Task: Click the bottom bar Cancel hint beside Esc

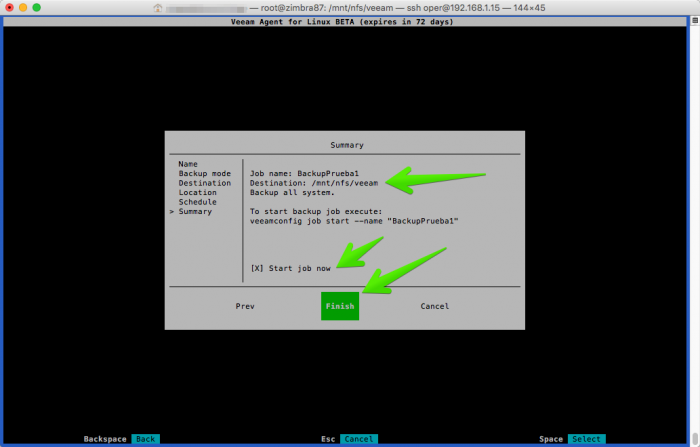Action: click(x=359, y=439)
